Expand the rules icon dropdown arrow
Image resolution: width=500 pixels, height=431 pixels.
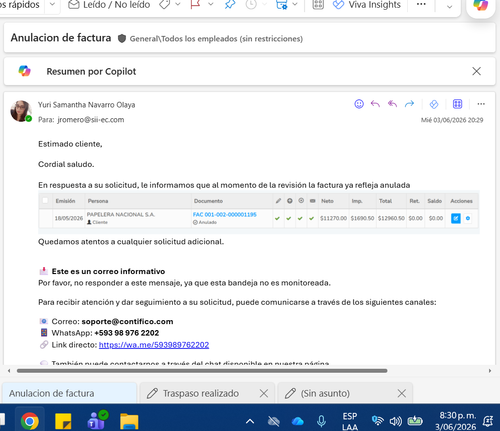[295, 4]
